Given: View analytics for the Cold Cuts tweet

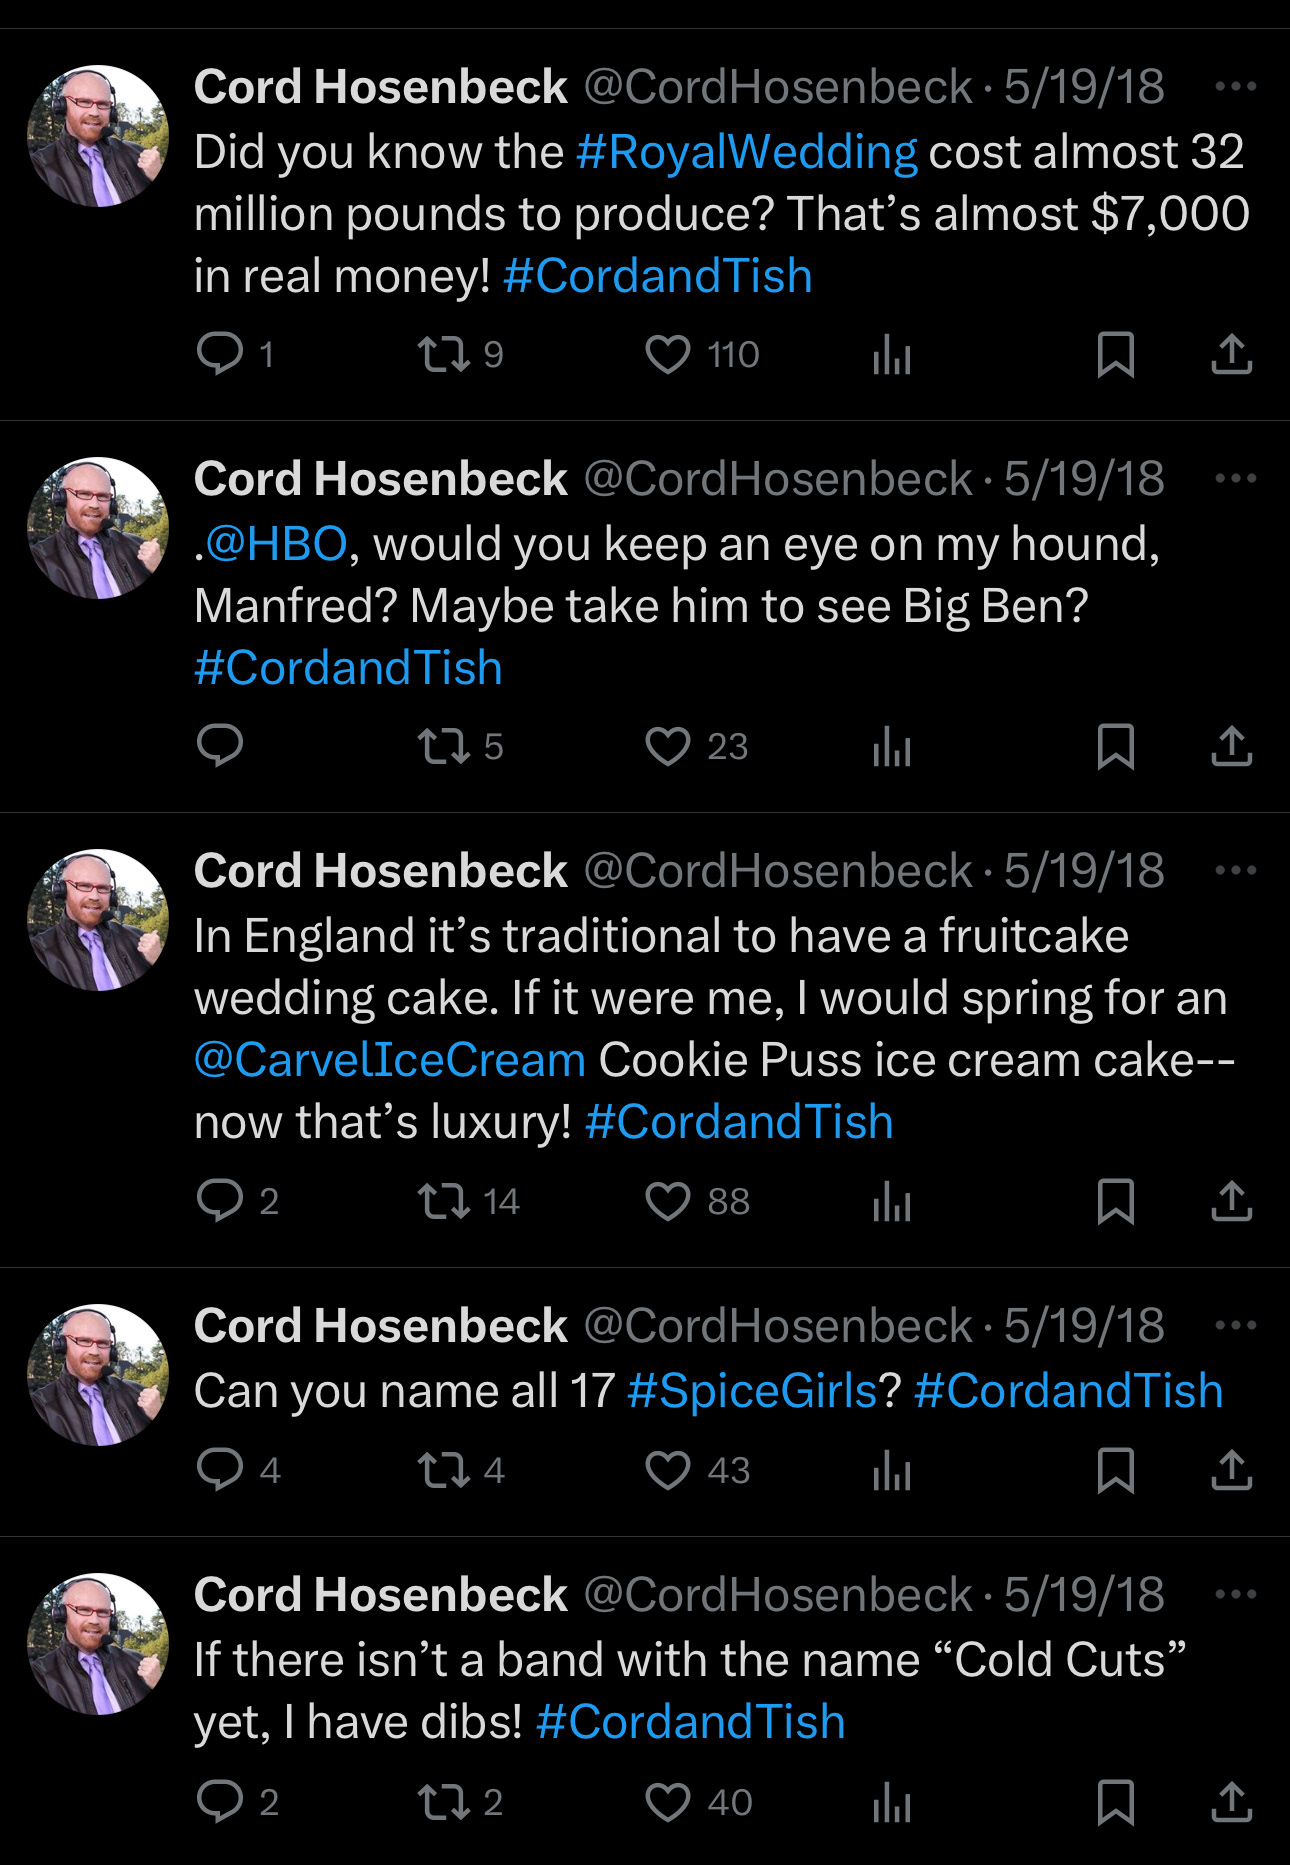Looking at the screenshot, I should pyautogui.click(x=891, y=1802).
